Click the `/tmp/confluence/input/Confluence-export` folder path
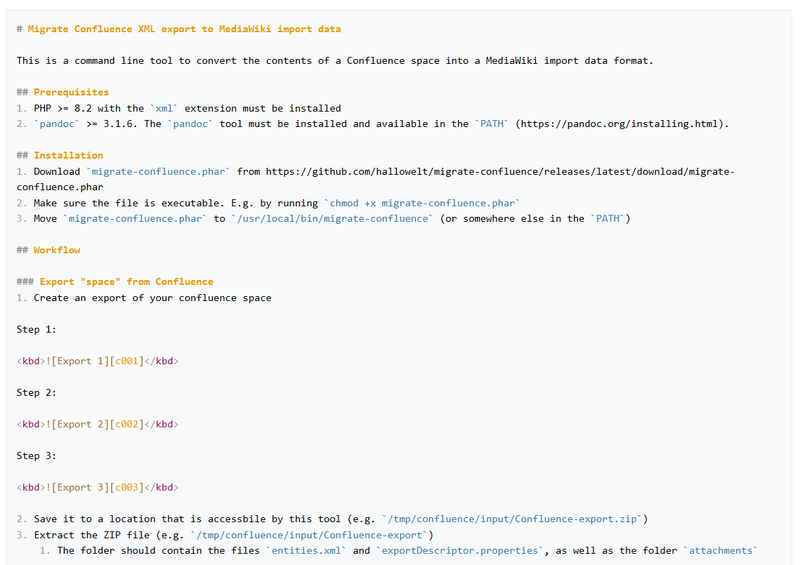800x565 pixels. [x=309, y=535]
